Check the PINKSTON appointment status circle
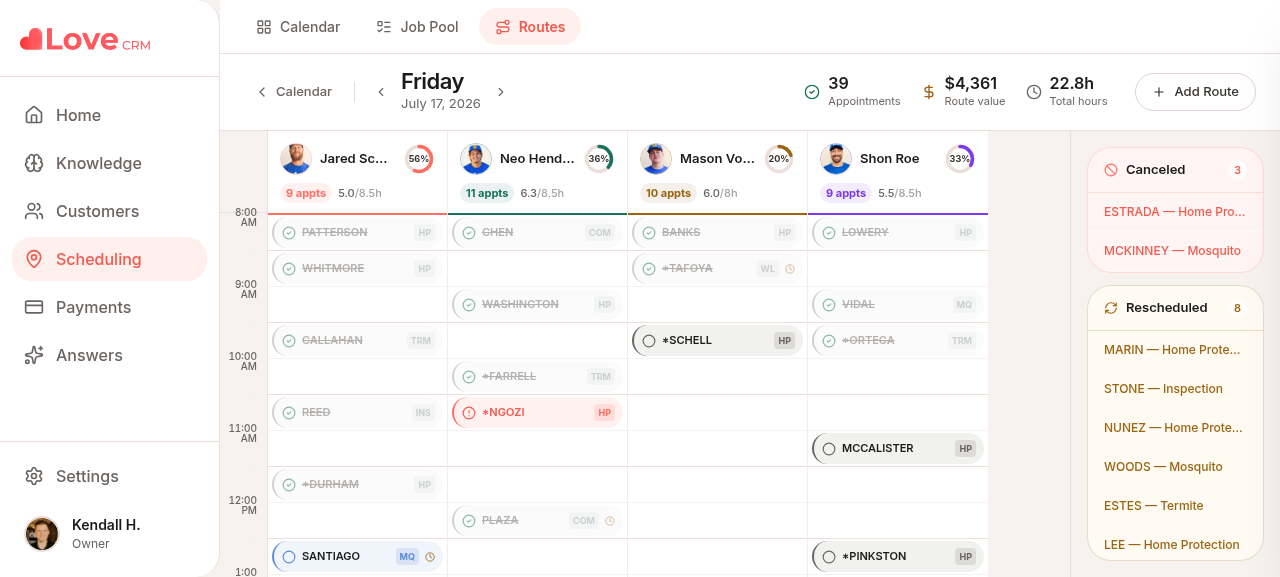 [x=829, y=556]
